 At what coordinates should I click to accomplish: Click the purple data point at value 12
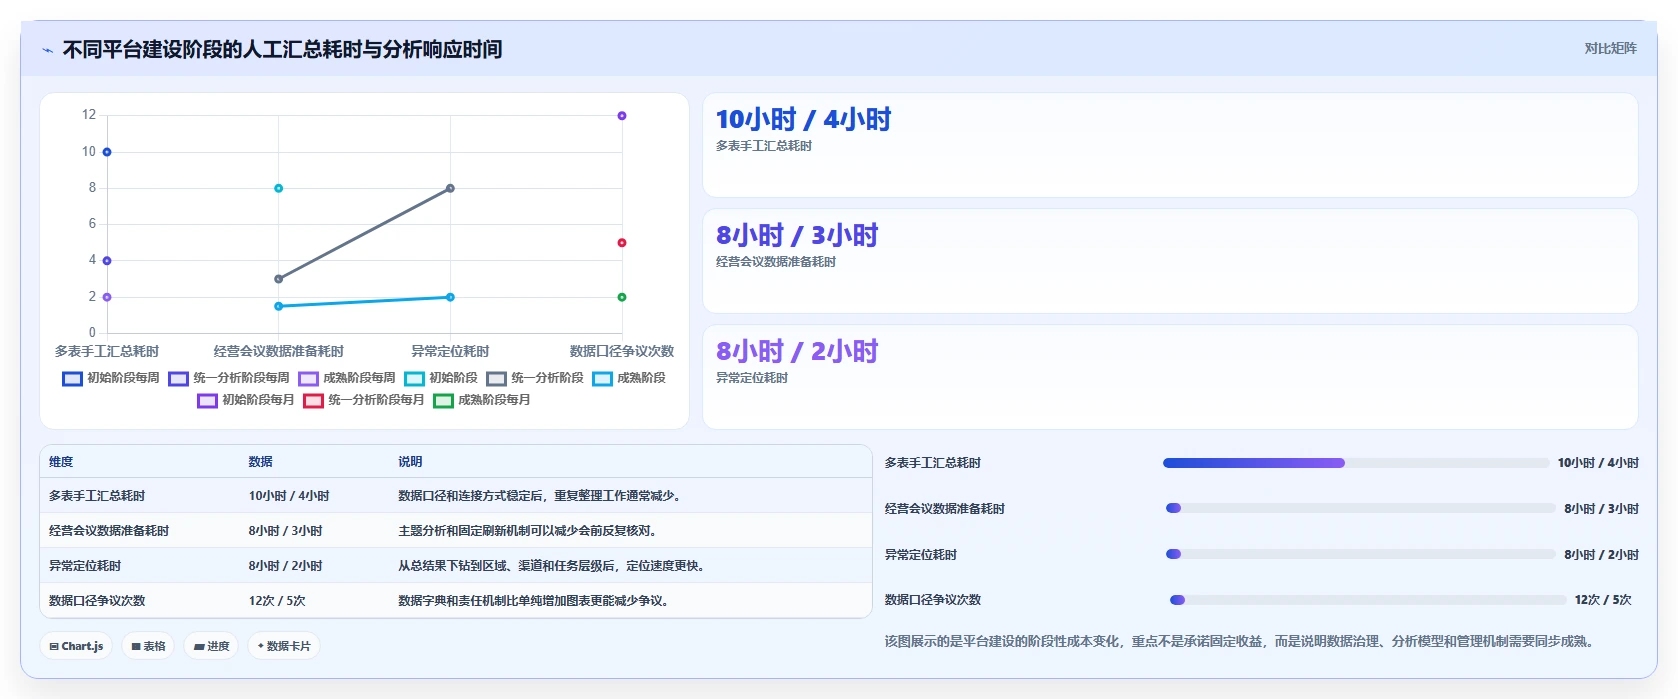(x=622, y=116)
